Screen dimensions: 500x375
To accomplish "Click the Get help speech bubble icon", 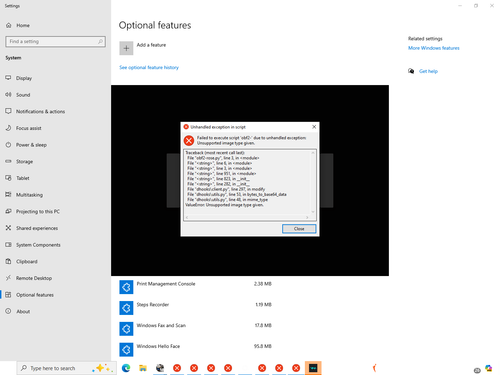I will (411, 71).
